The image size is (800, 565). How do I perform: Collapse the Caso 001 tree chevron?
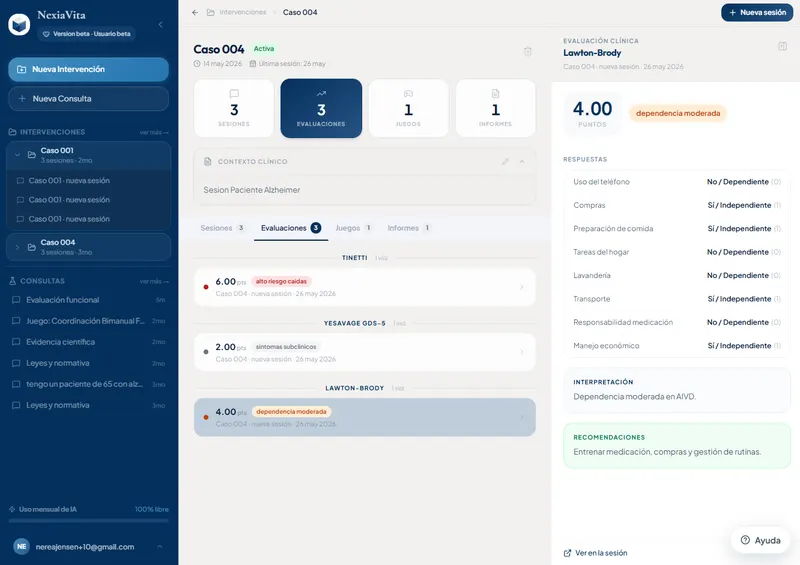tap(17, 155)
